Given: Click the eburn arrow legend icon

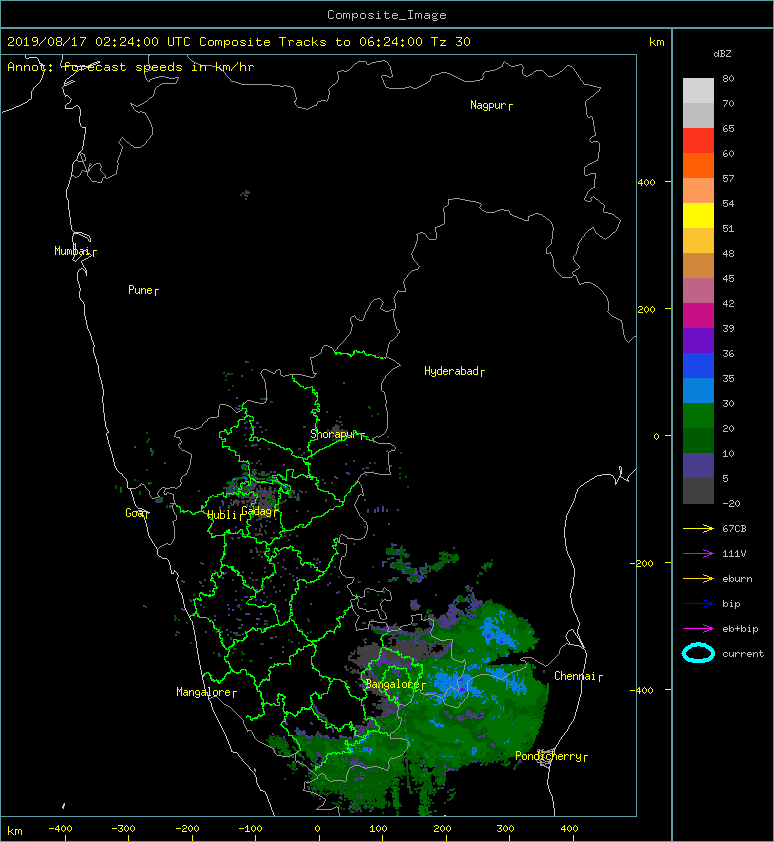Looking at the screenshot, I should [698, 579].
